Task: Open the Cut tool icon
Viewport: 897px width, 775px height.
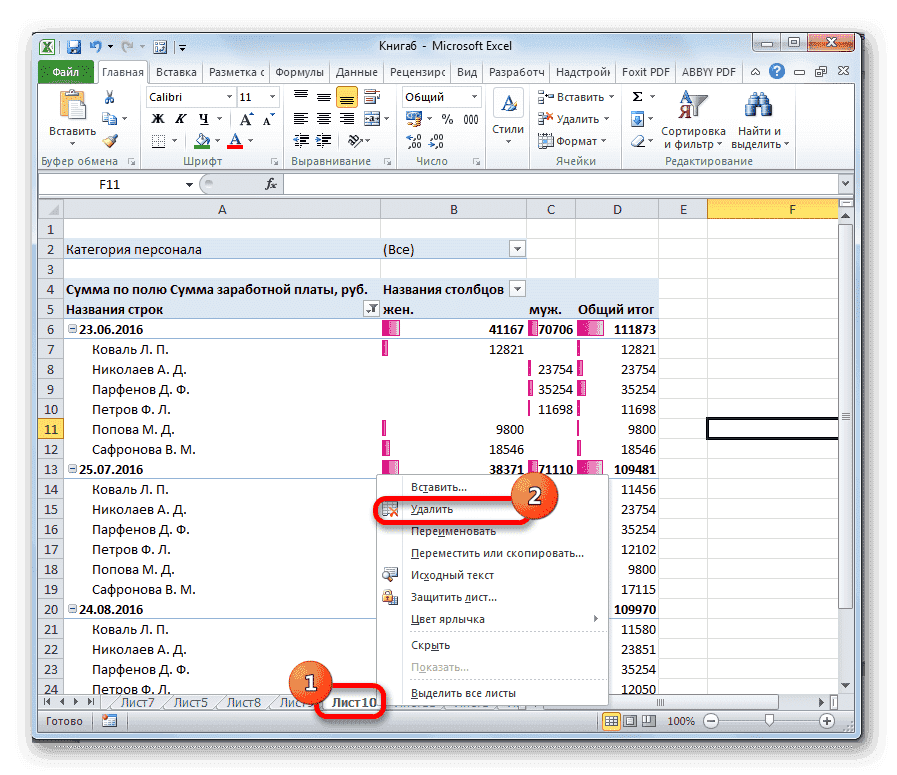Action: tap(108, 97)
